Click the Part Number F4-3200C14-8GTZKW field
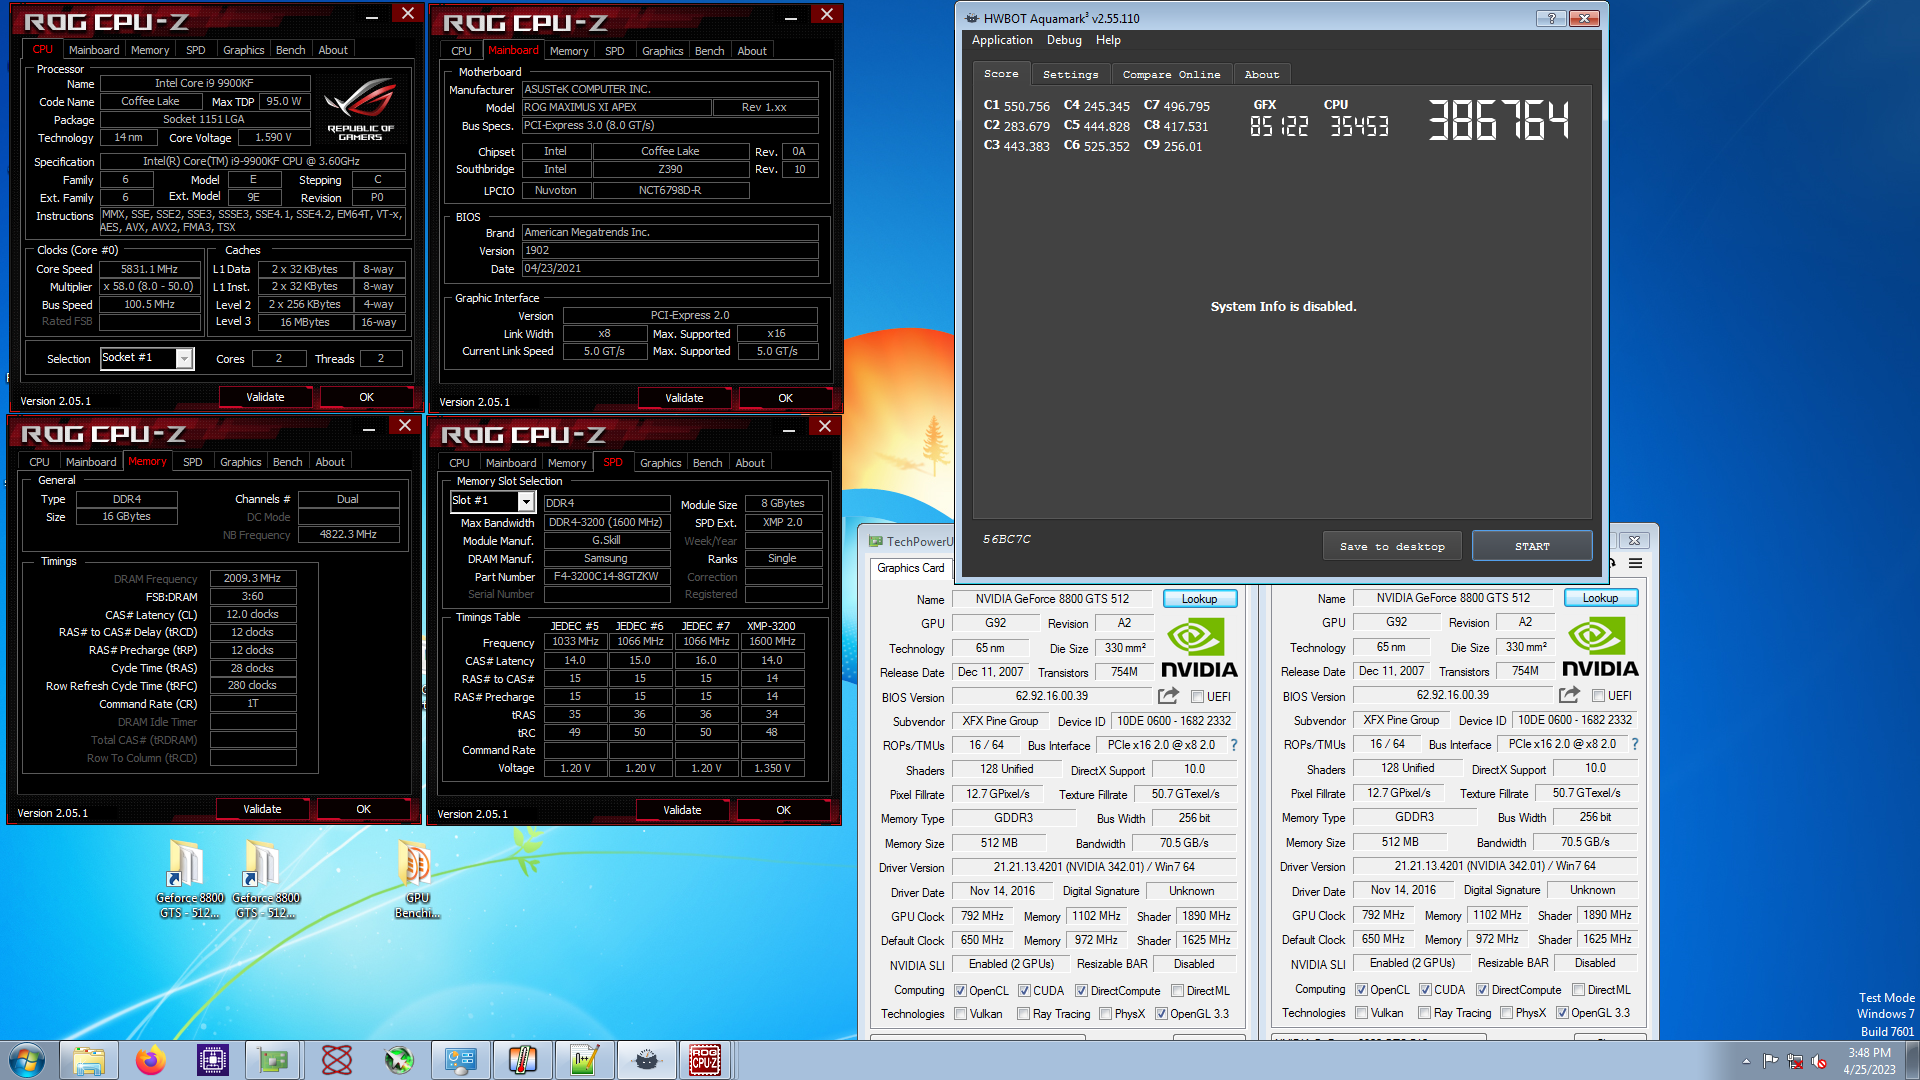Screen dimensions: 1920x1080 point(606,577)
